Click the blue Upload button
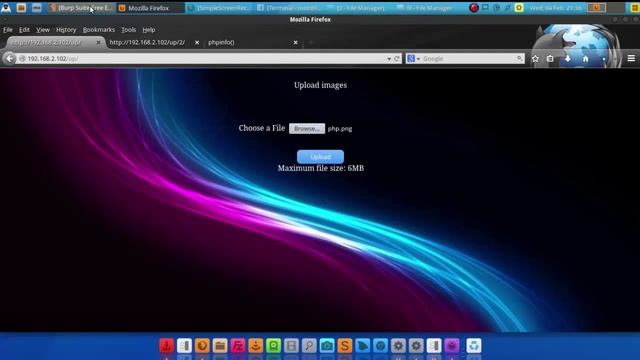Screen dimensions: 640x360 click(320, 157)
